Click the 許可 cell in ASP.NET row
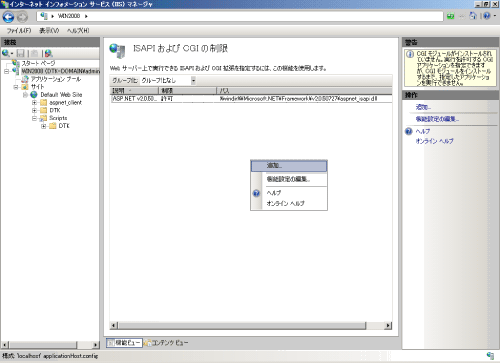The image size is (500, 363). pyautogui.click(x=167, y=99)
